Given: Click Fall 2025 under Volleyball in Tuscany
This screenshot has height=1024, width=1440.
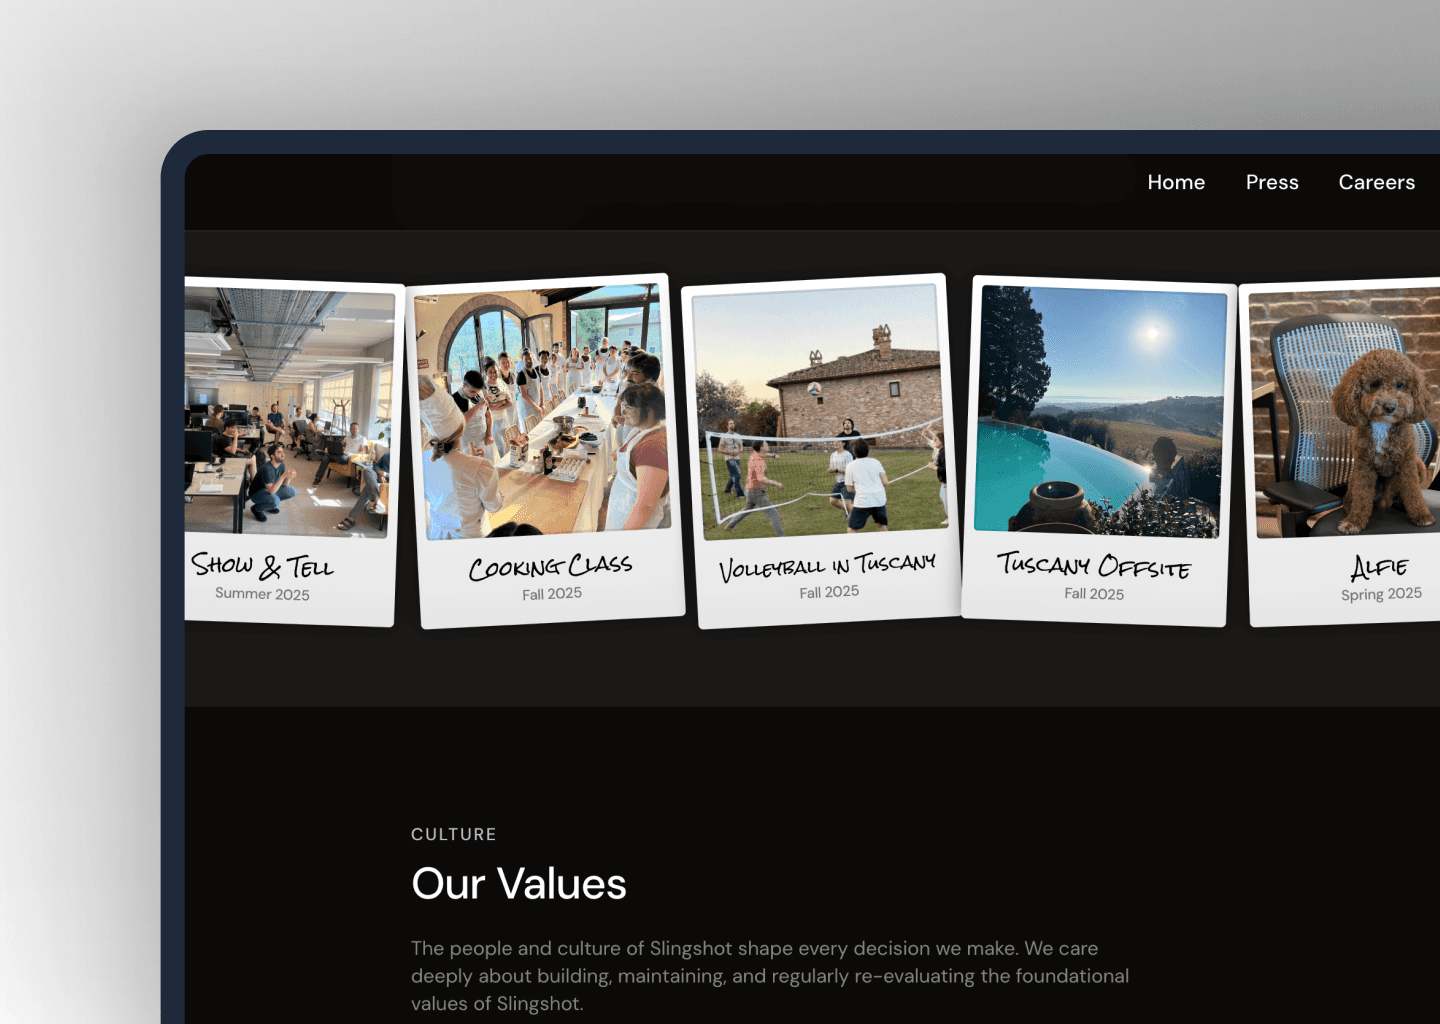Looking at the screenshot, I should tap(829, 592).
